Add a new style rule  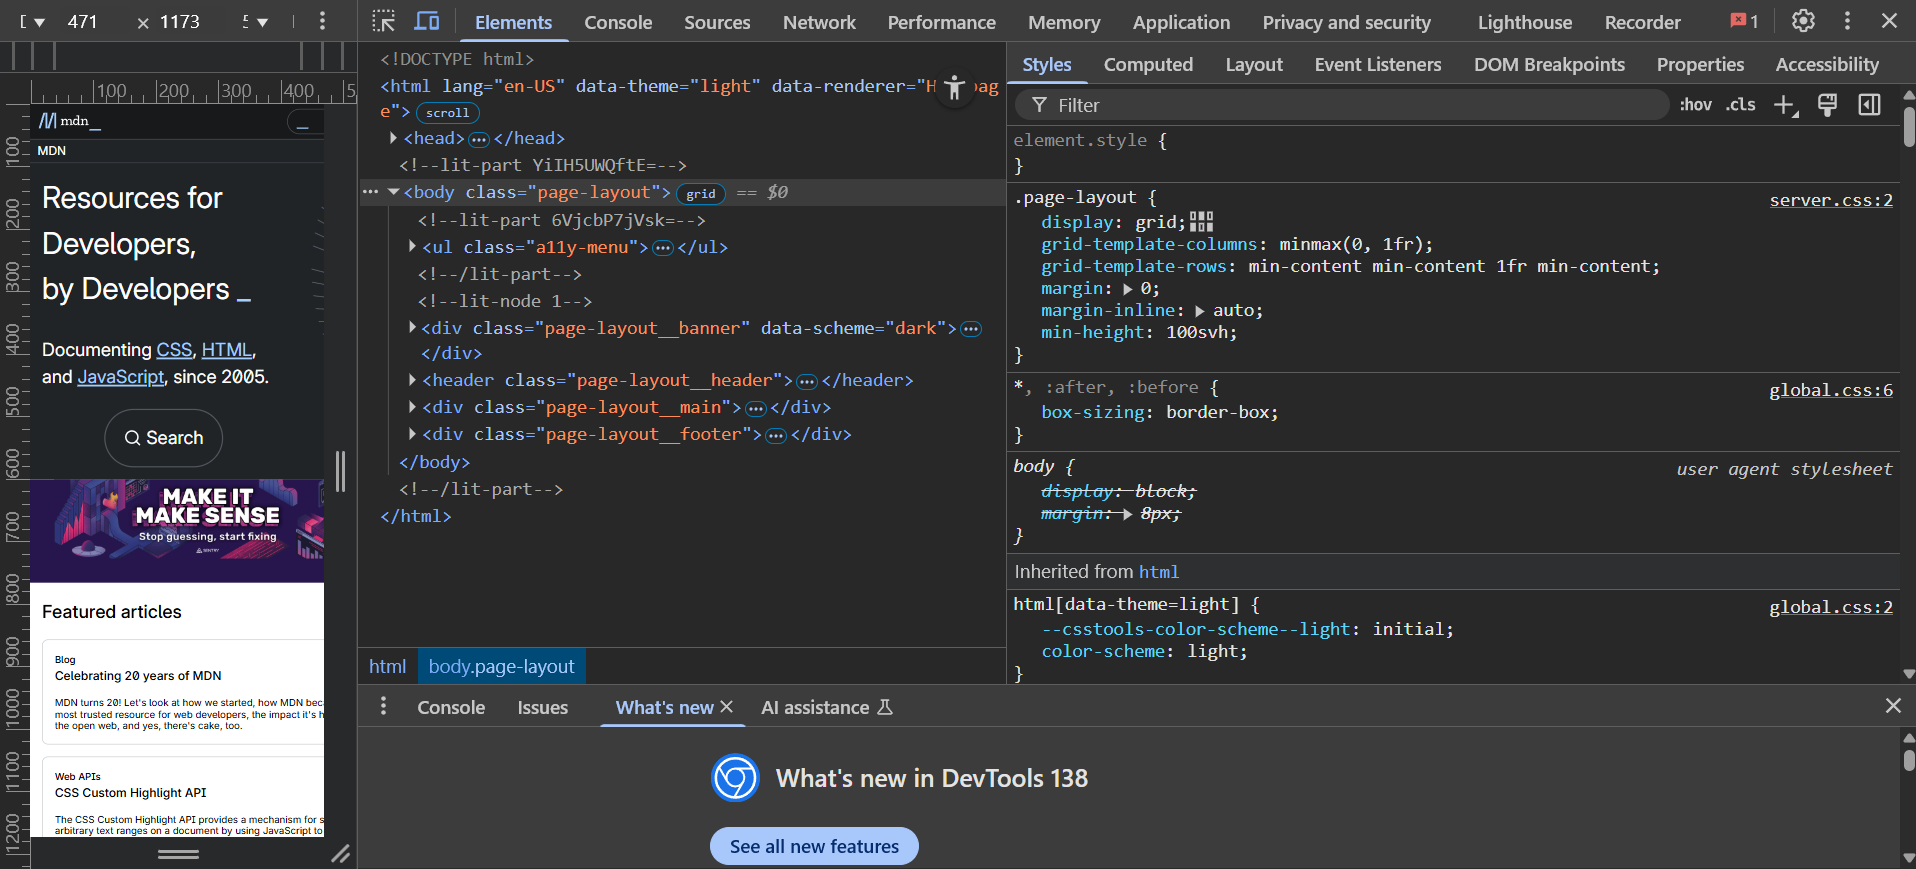point(1785,105)
